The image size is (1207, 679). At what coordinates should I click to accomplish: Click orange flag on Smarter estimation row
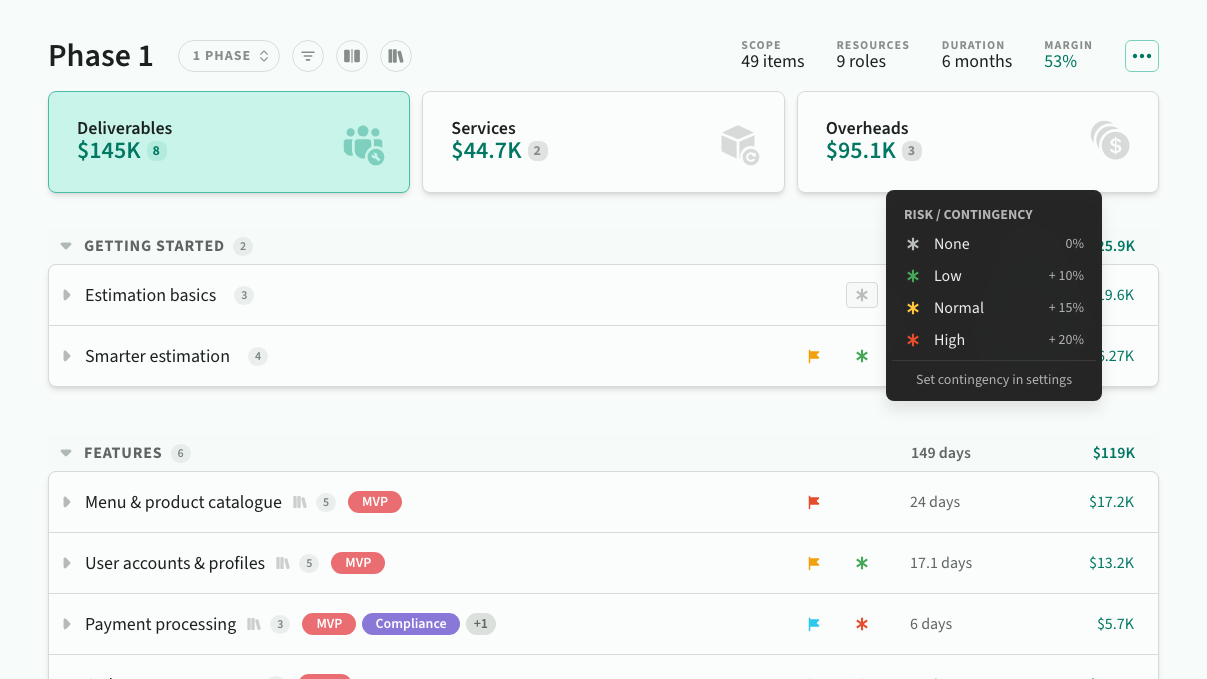click(x=814, y=356)
